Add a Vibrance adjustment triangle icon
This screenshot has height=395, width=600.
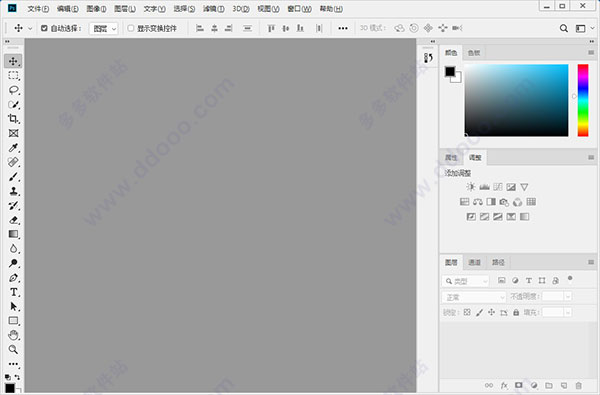524,187
